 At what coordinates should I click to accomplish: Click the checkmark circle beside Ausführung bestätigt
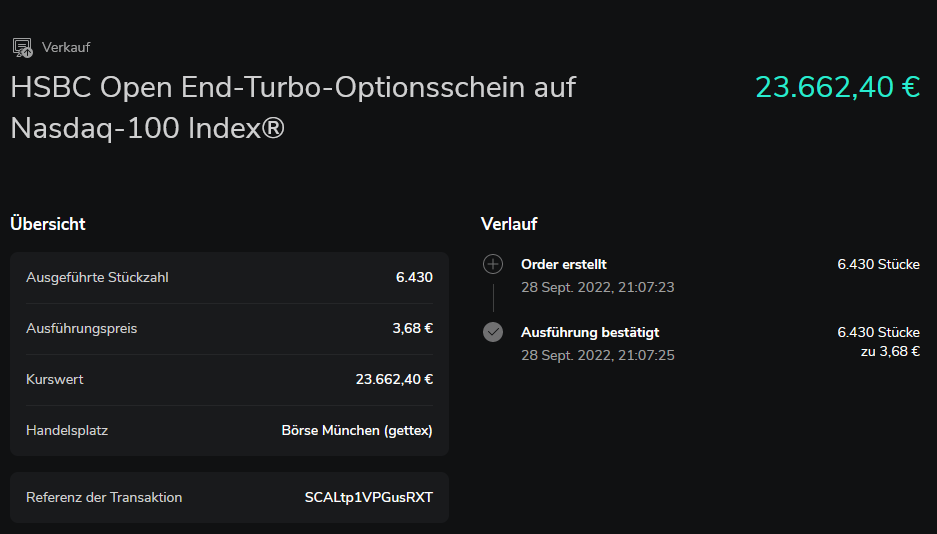click(493, 332)
